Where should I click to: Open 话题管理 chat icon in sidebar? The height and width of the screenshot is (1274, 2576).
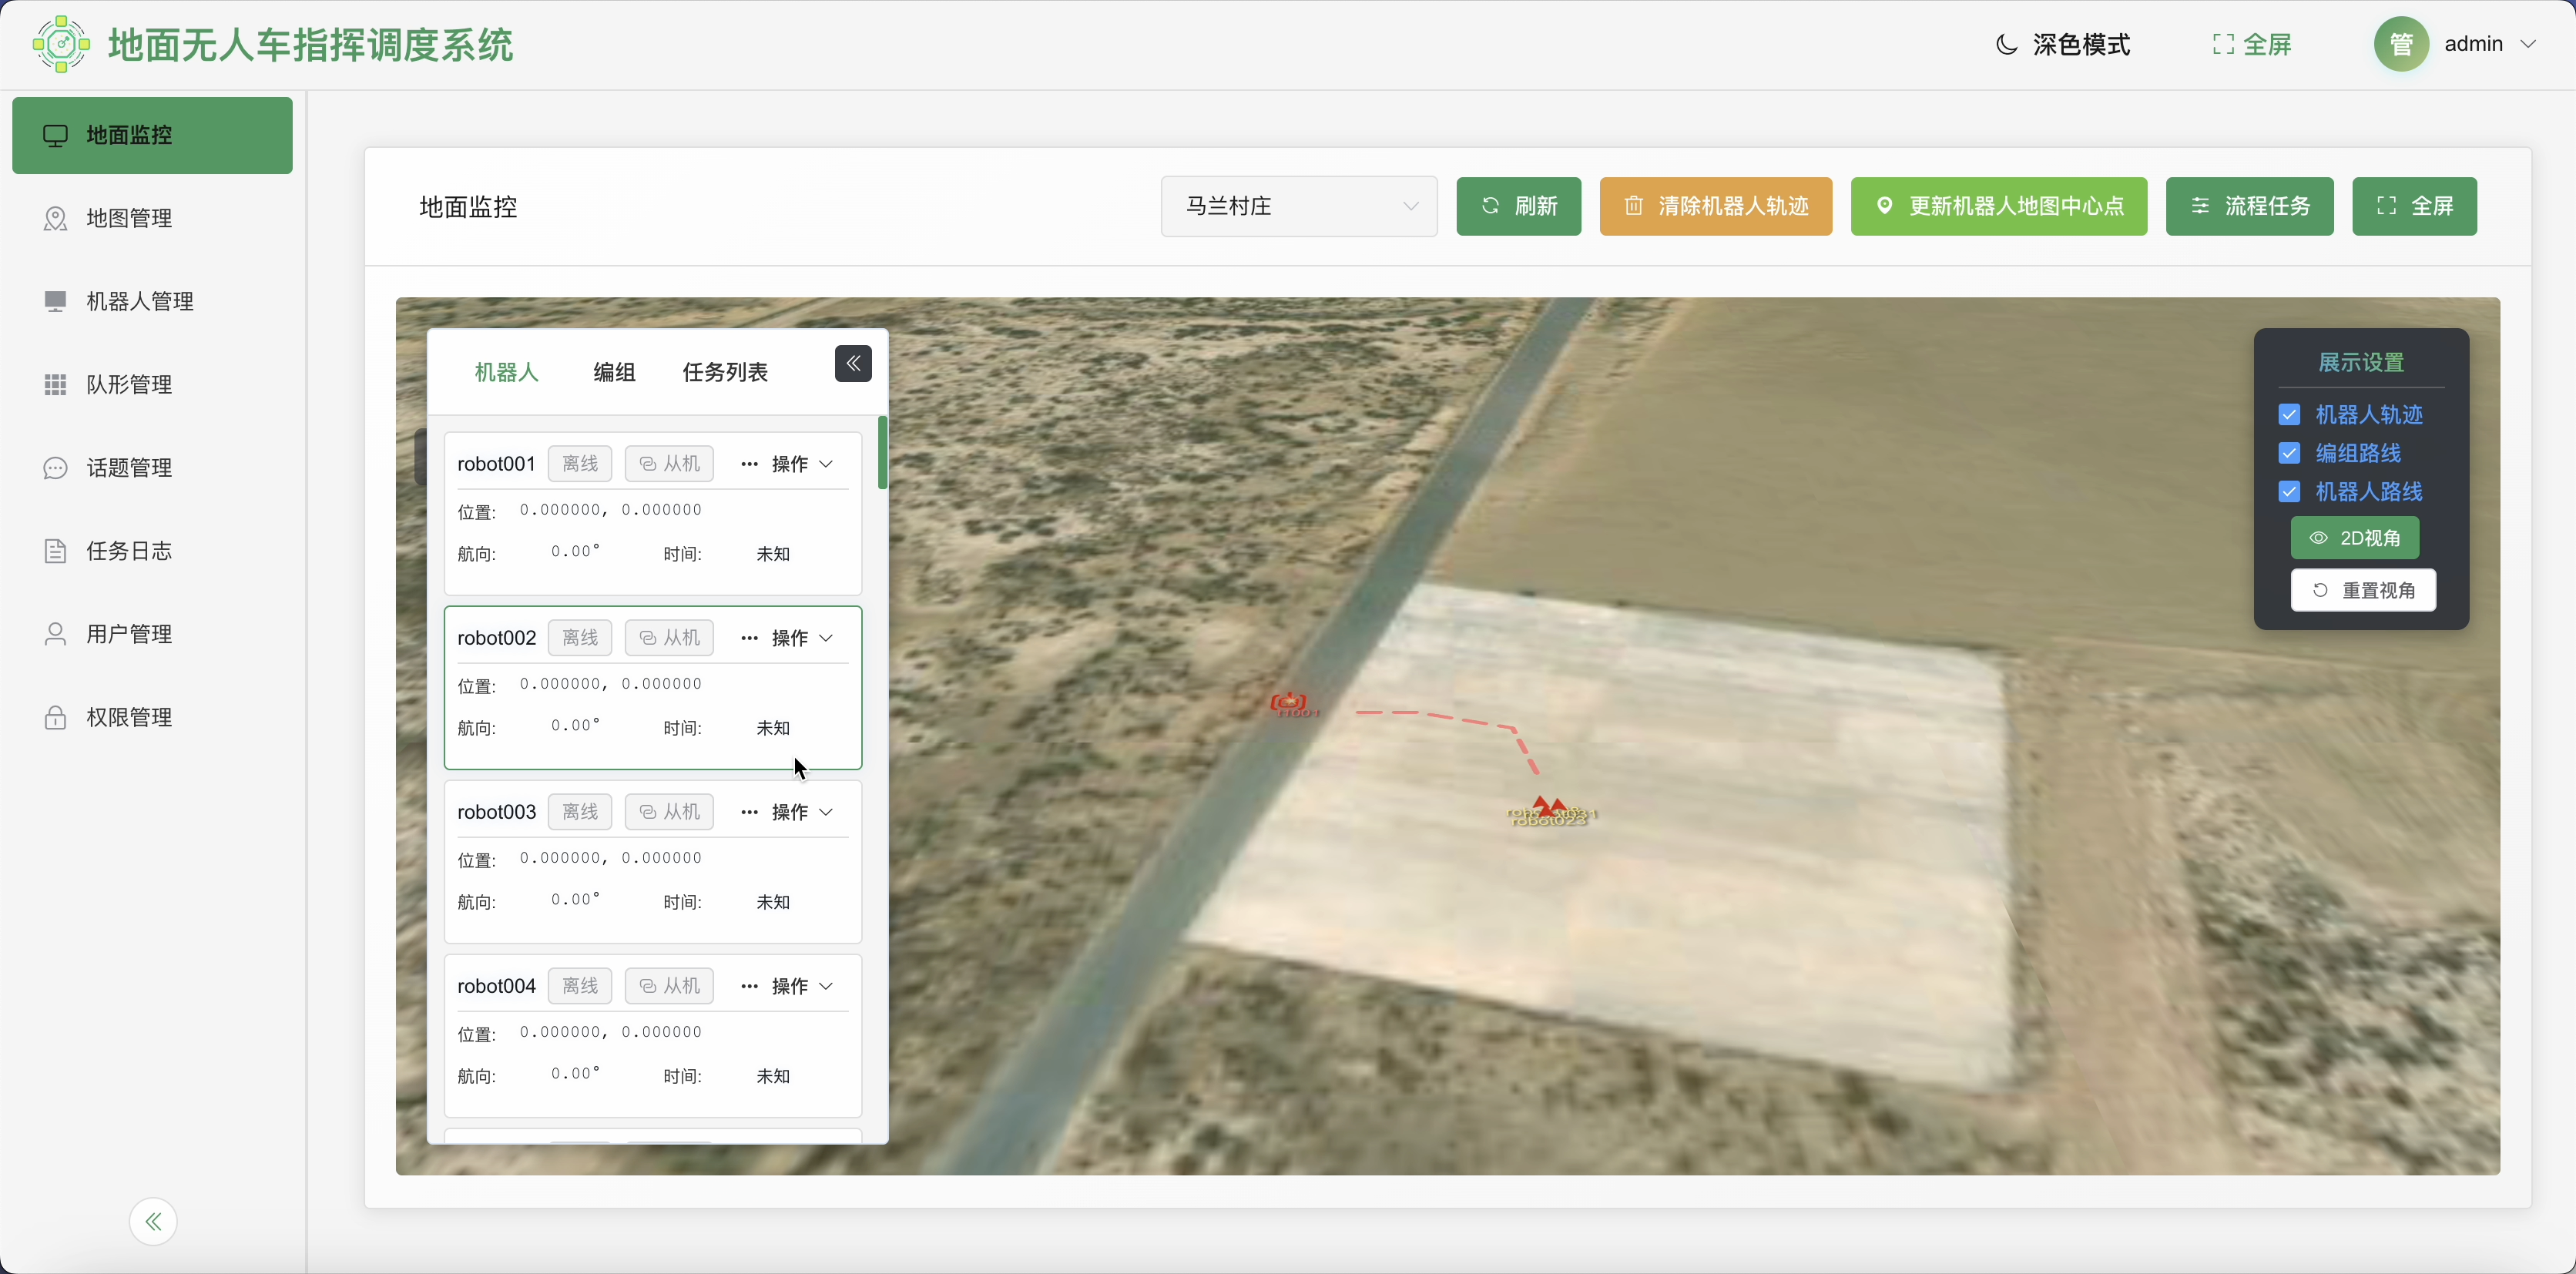55,468
